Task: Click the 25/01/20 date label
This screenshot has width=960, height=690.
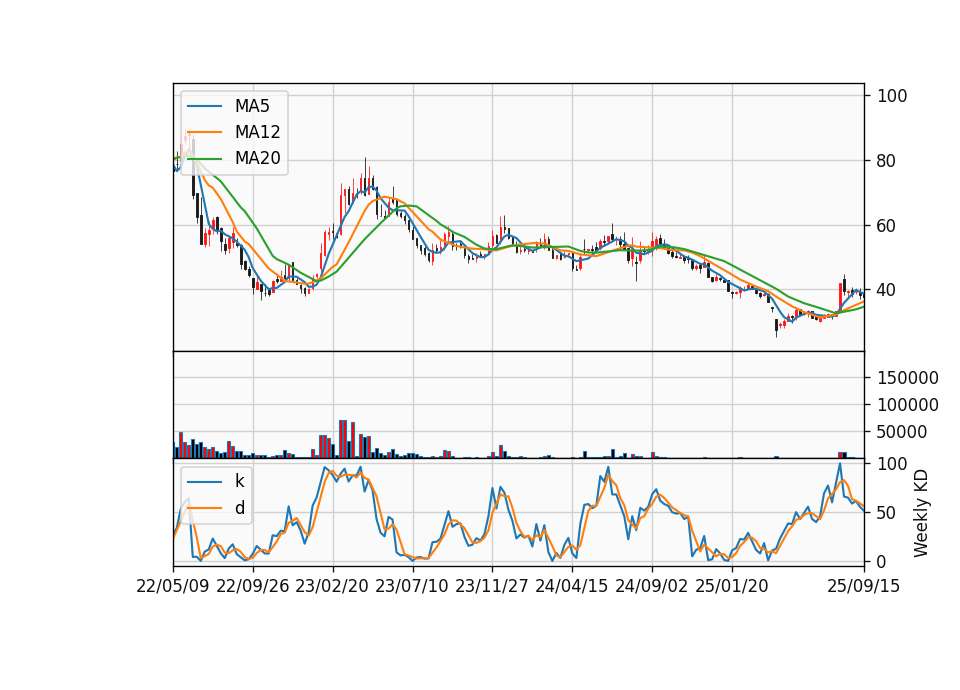Action: pyautogui.click(x=732, y=586)
